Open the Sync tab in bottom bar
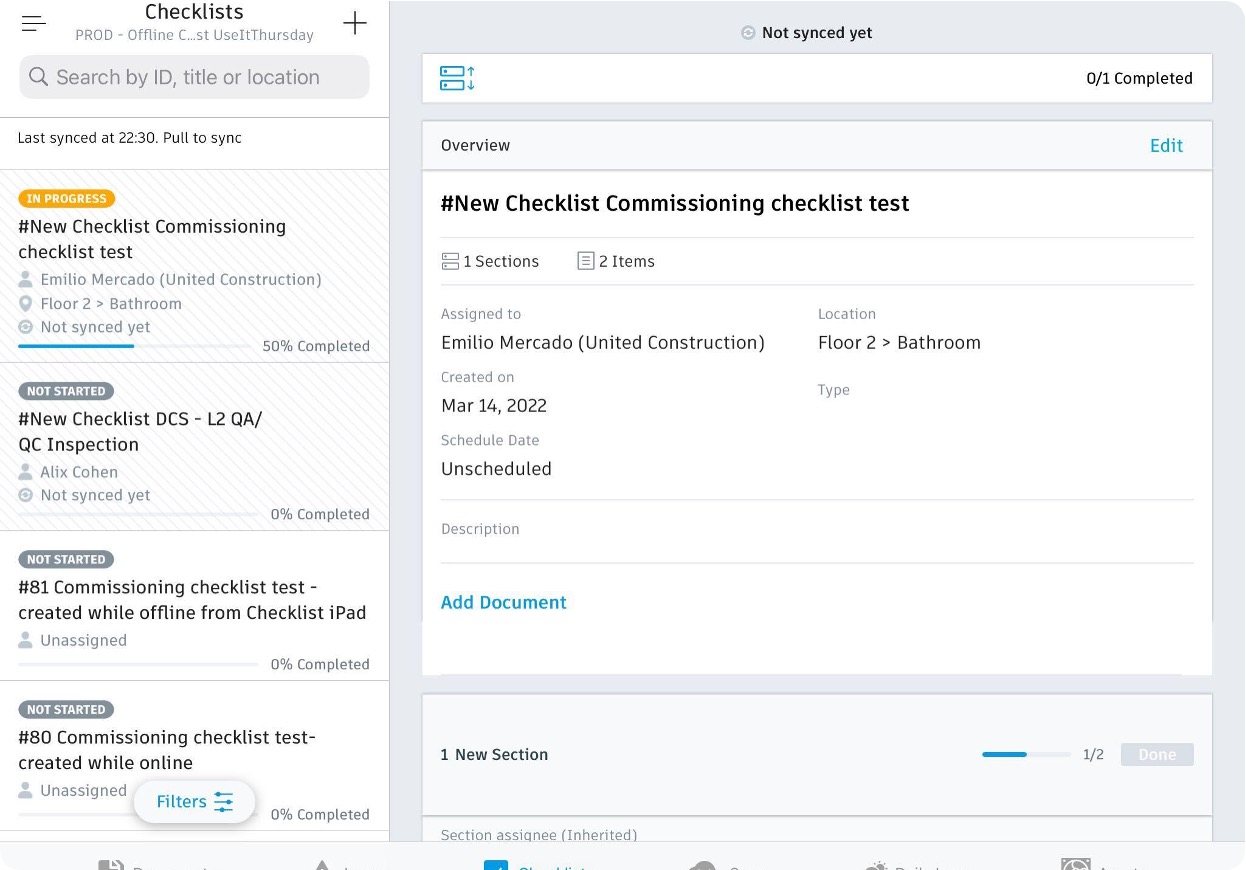 703,864
